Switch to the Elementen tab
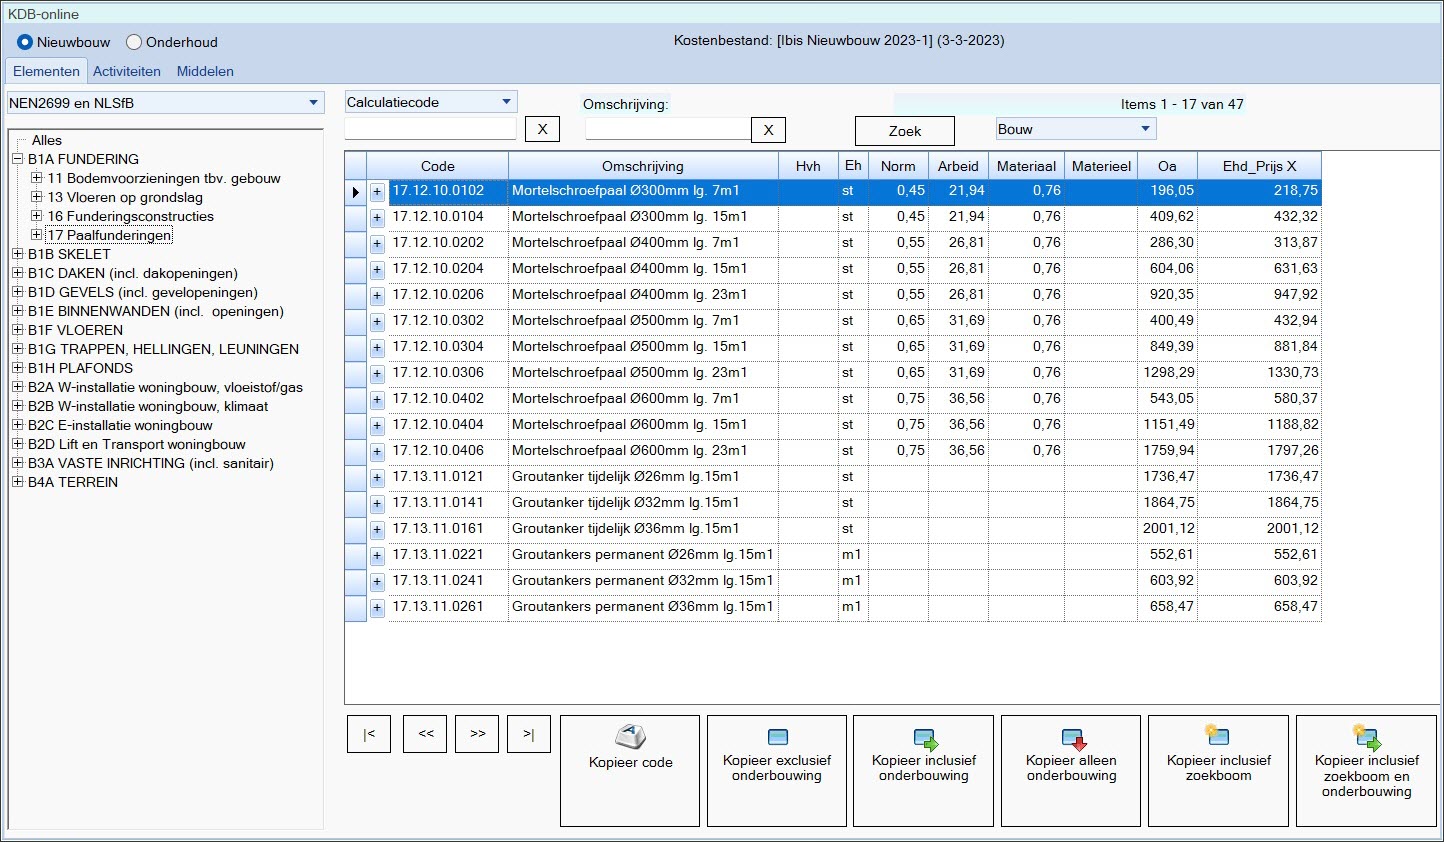Screen dimensions: 1444x842 pos(46,71)
